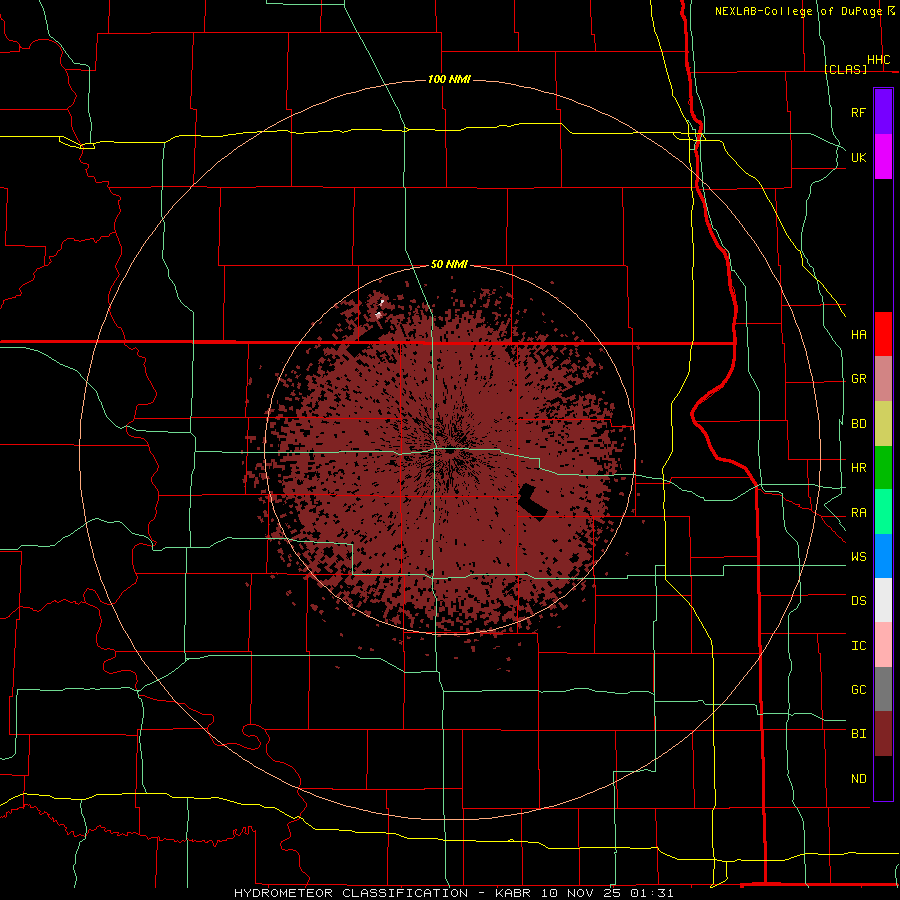Click the black notch gap southeast of radar
The image size is (900, 900).
[x=533, y=502]
